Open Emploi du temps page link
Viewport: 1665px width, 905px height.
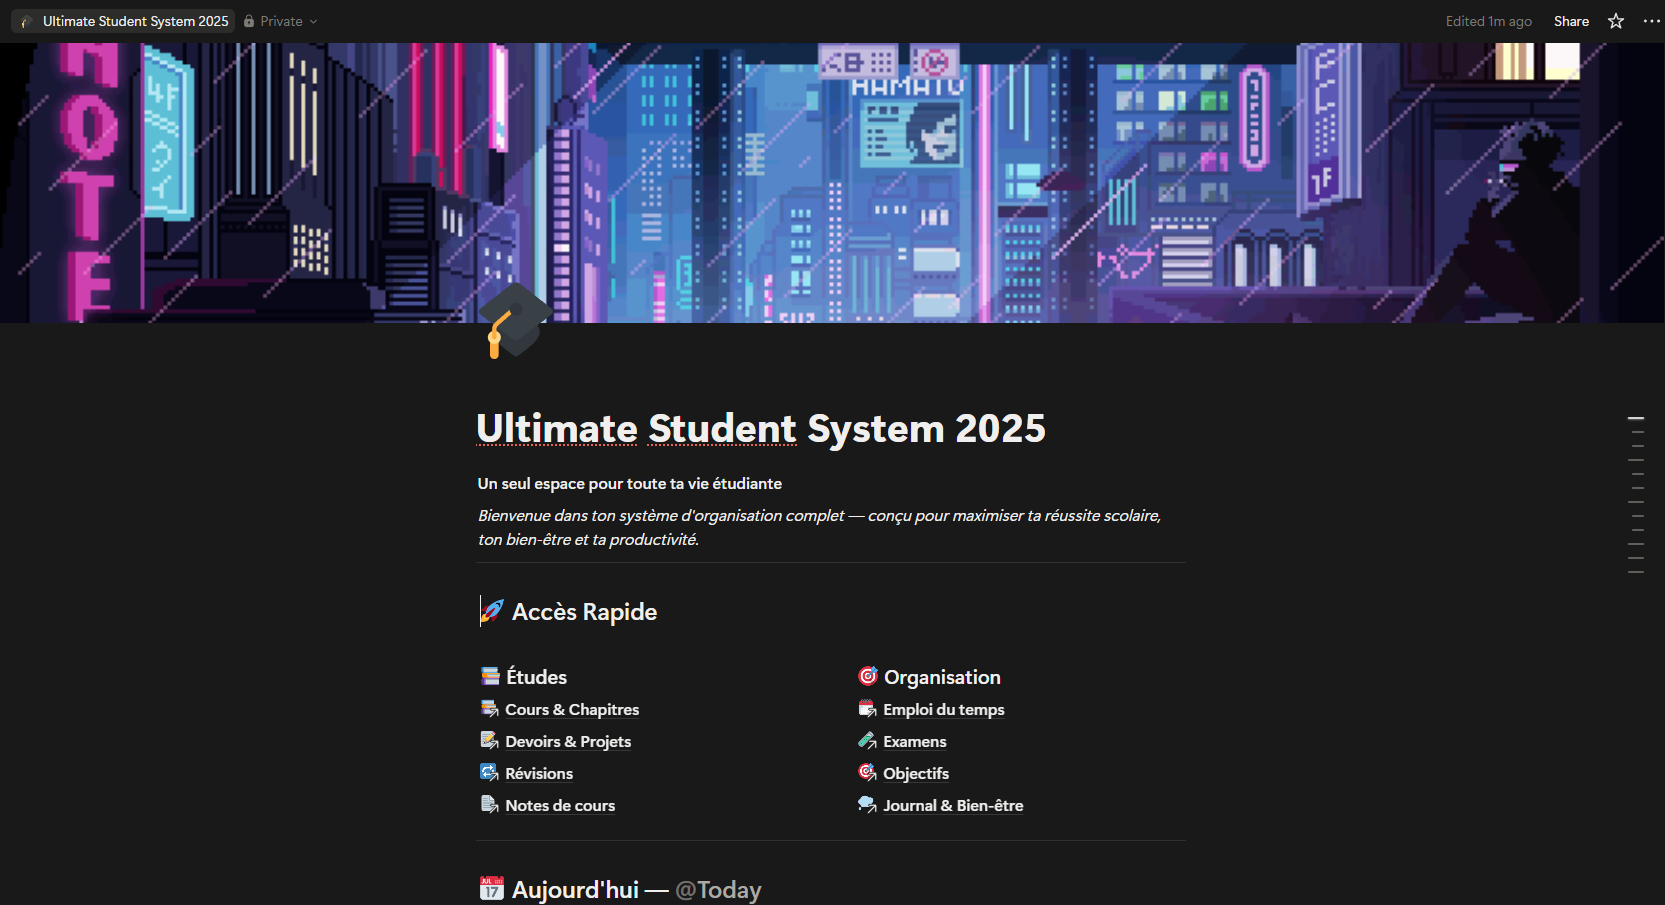tap(944, 709)
